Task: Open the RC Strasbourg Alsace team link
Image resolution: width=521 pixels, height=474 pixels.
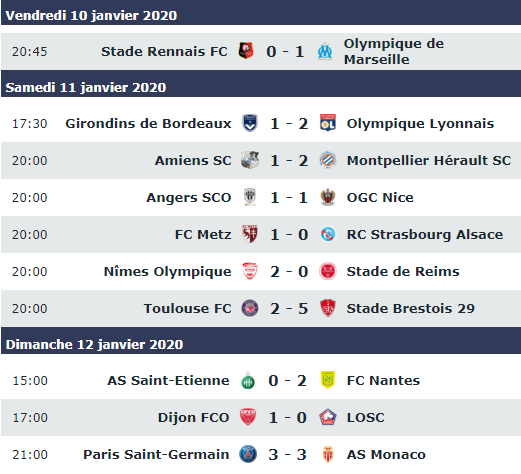Action: 425,234
